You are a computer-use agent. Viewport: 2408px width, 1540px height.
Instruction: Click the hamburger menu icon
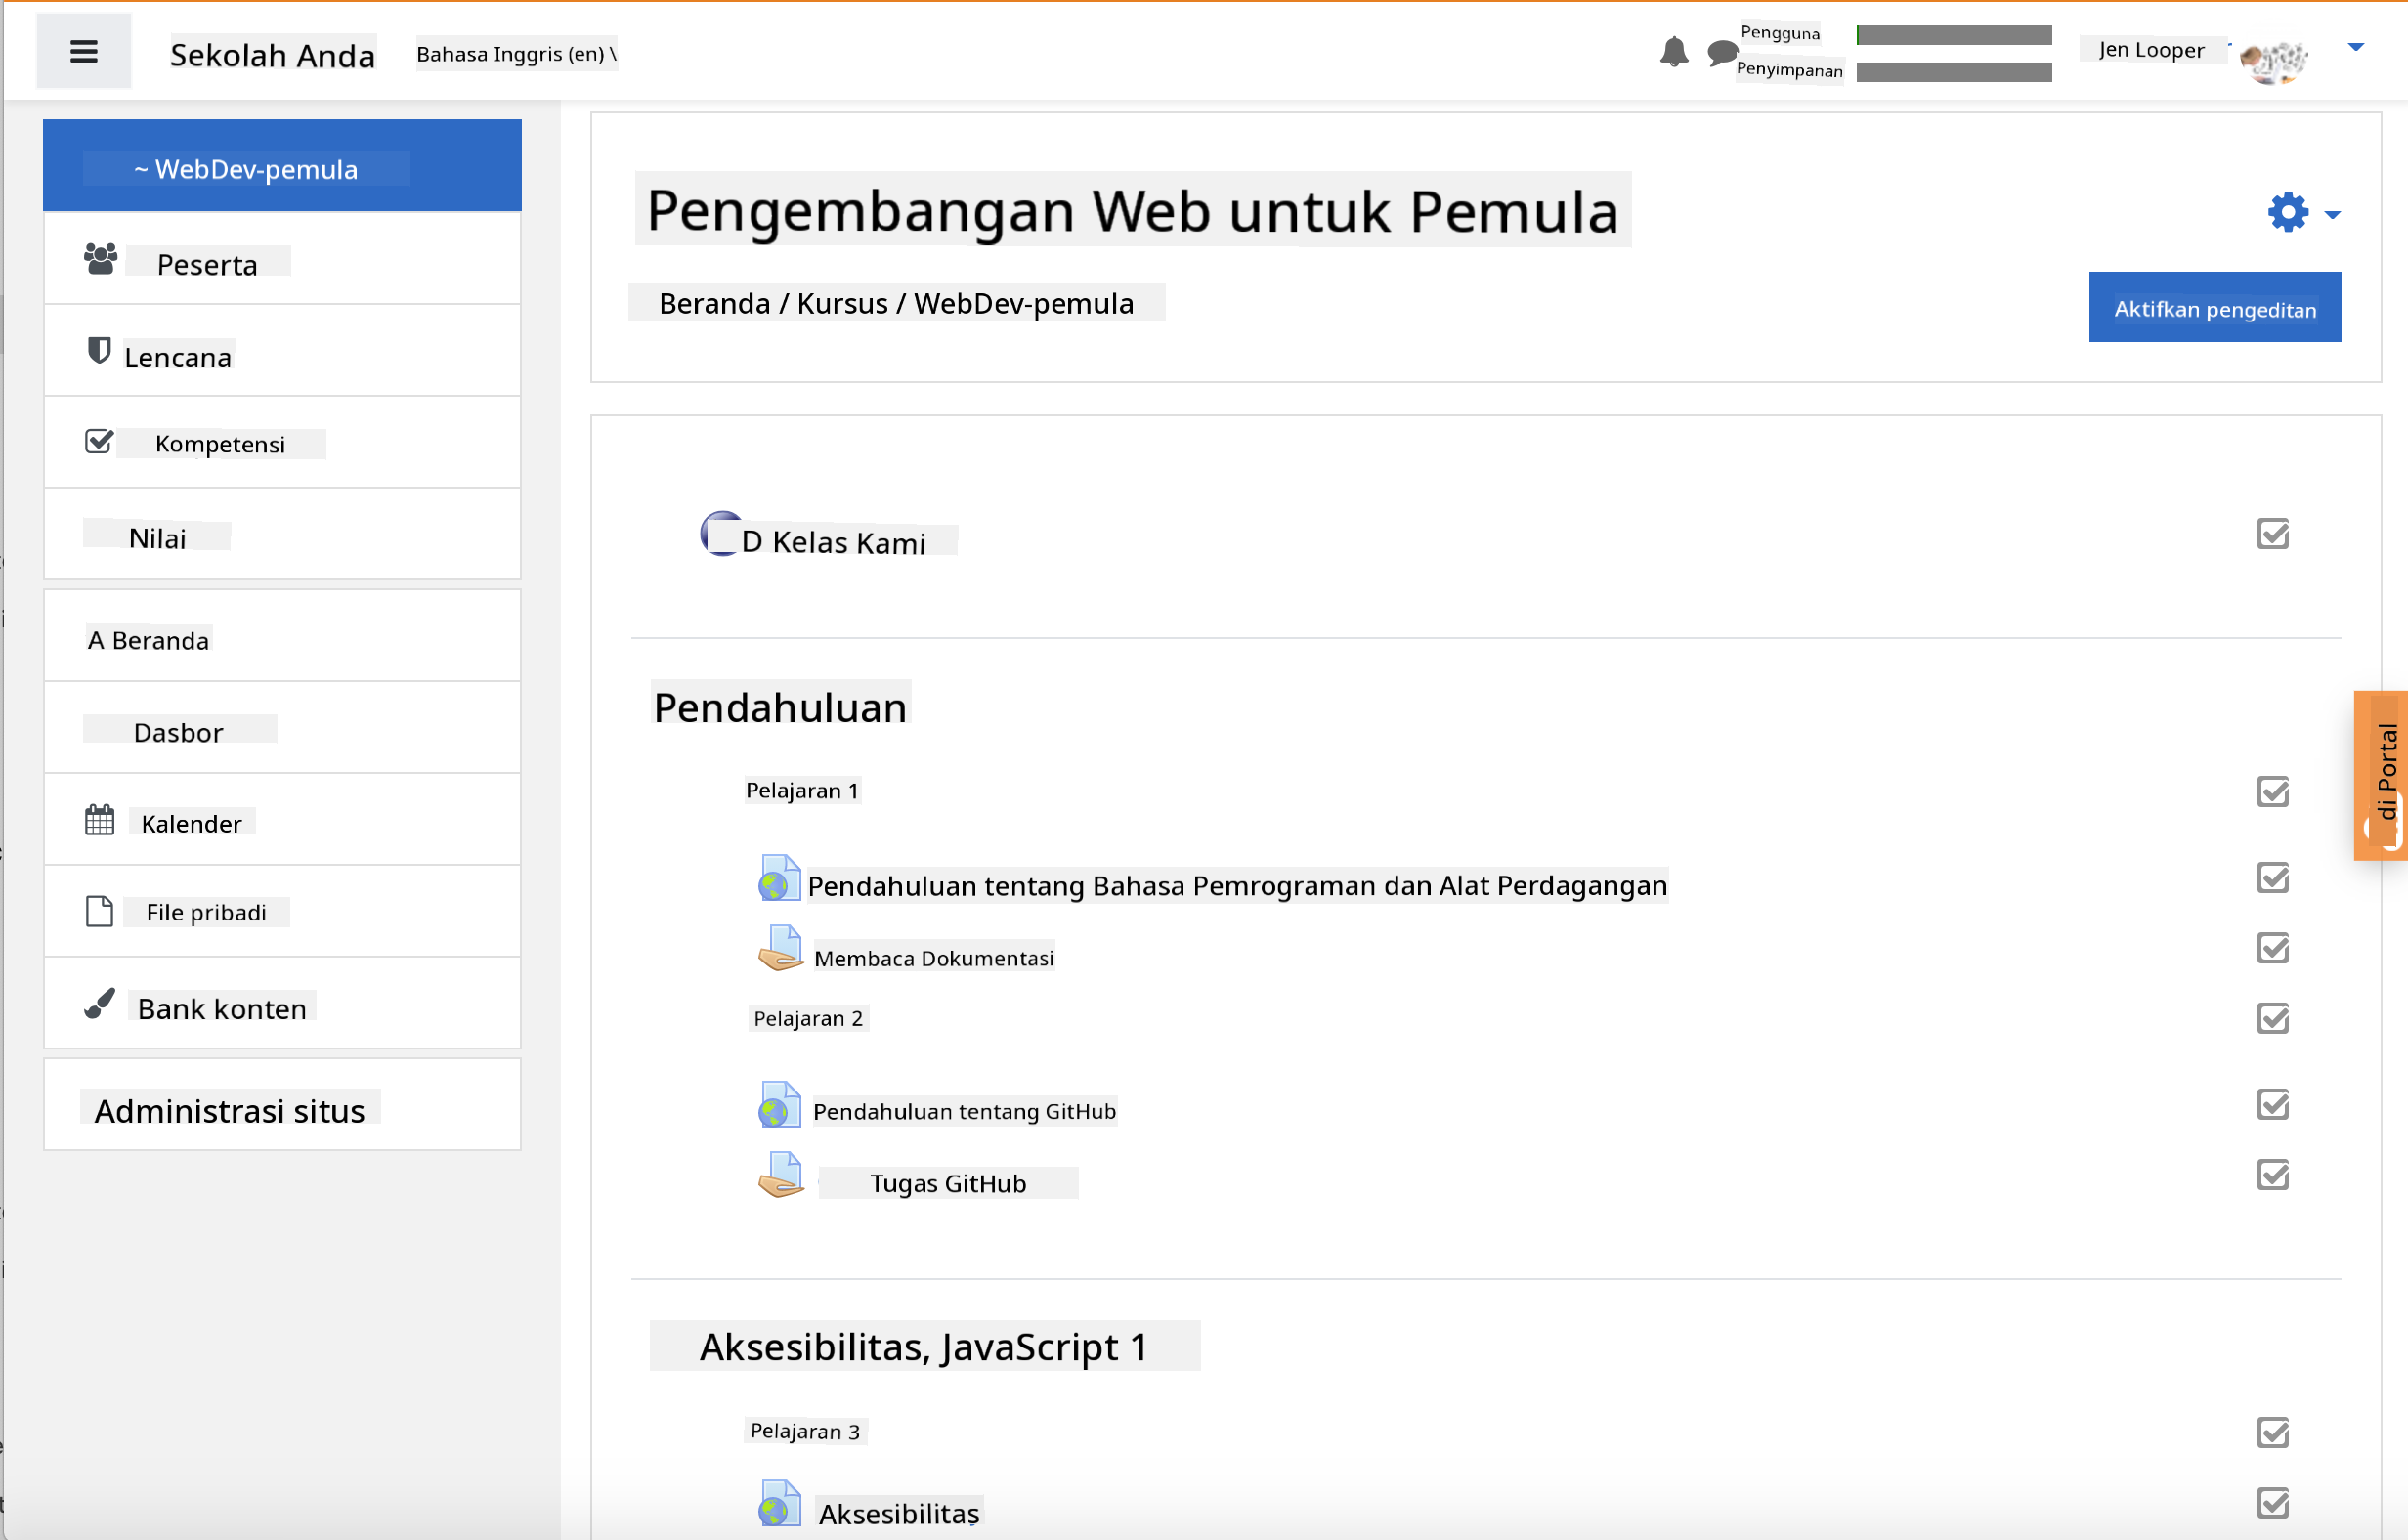point(84,52)
